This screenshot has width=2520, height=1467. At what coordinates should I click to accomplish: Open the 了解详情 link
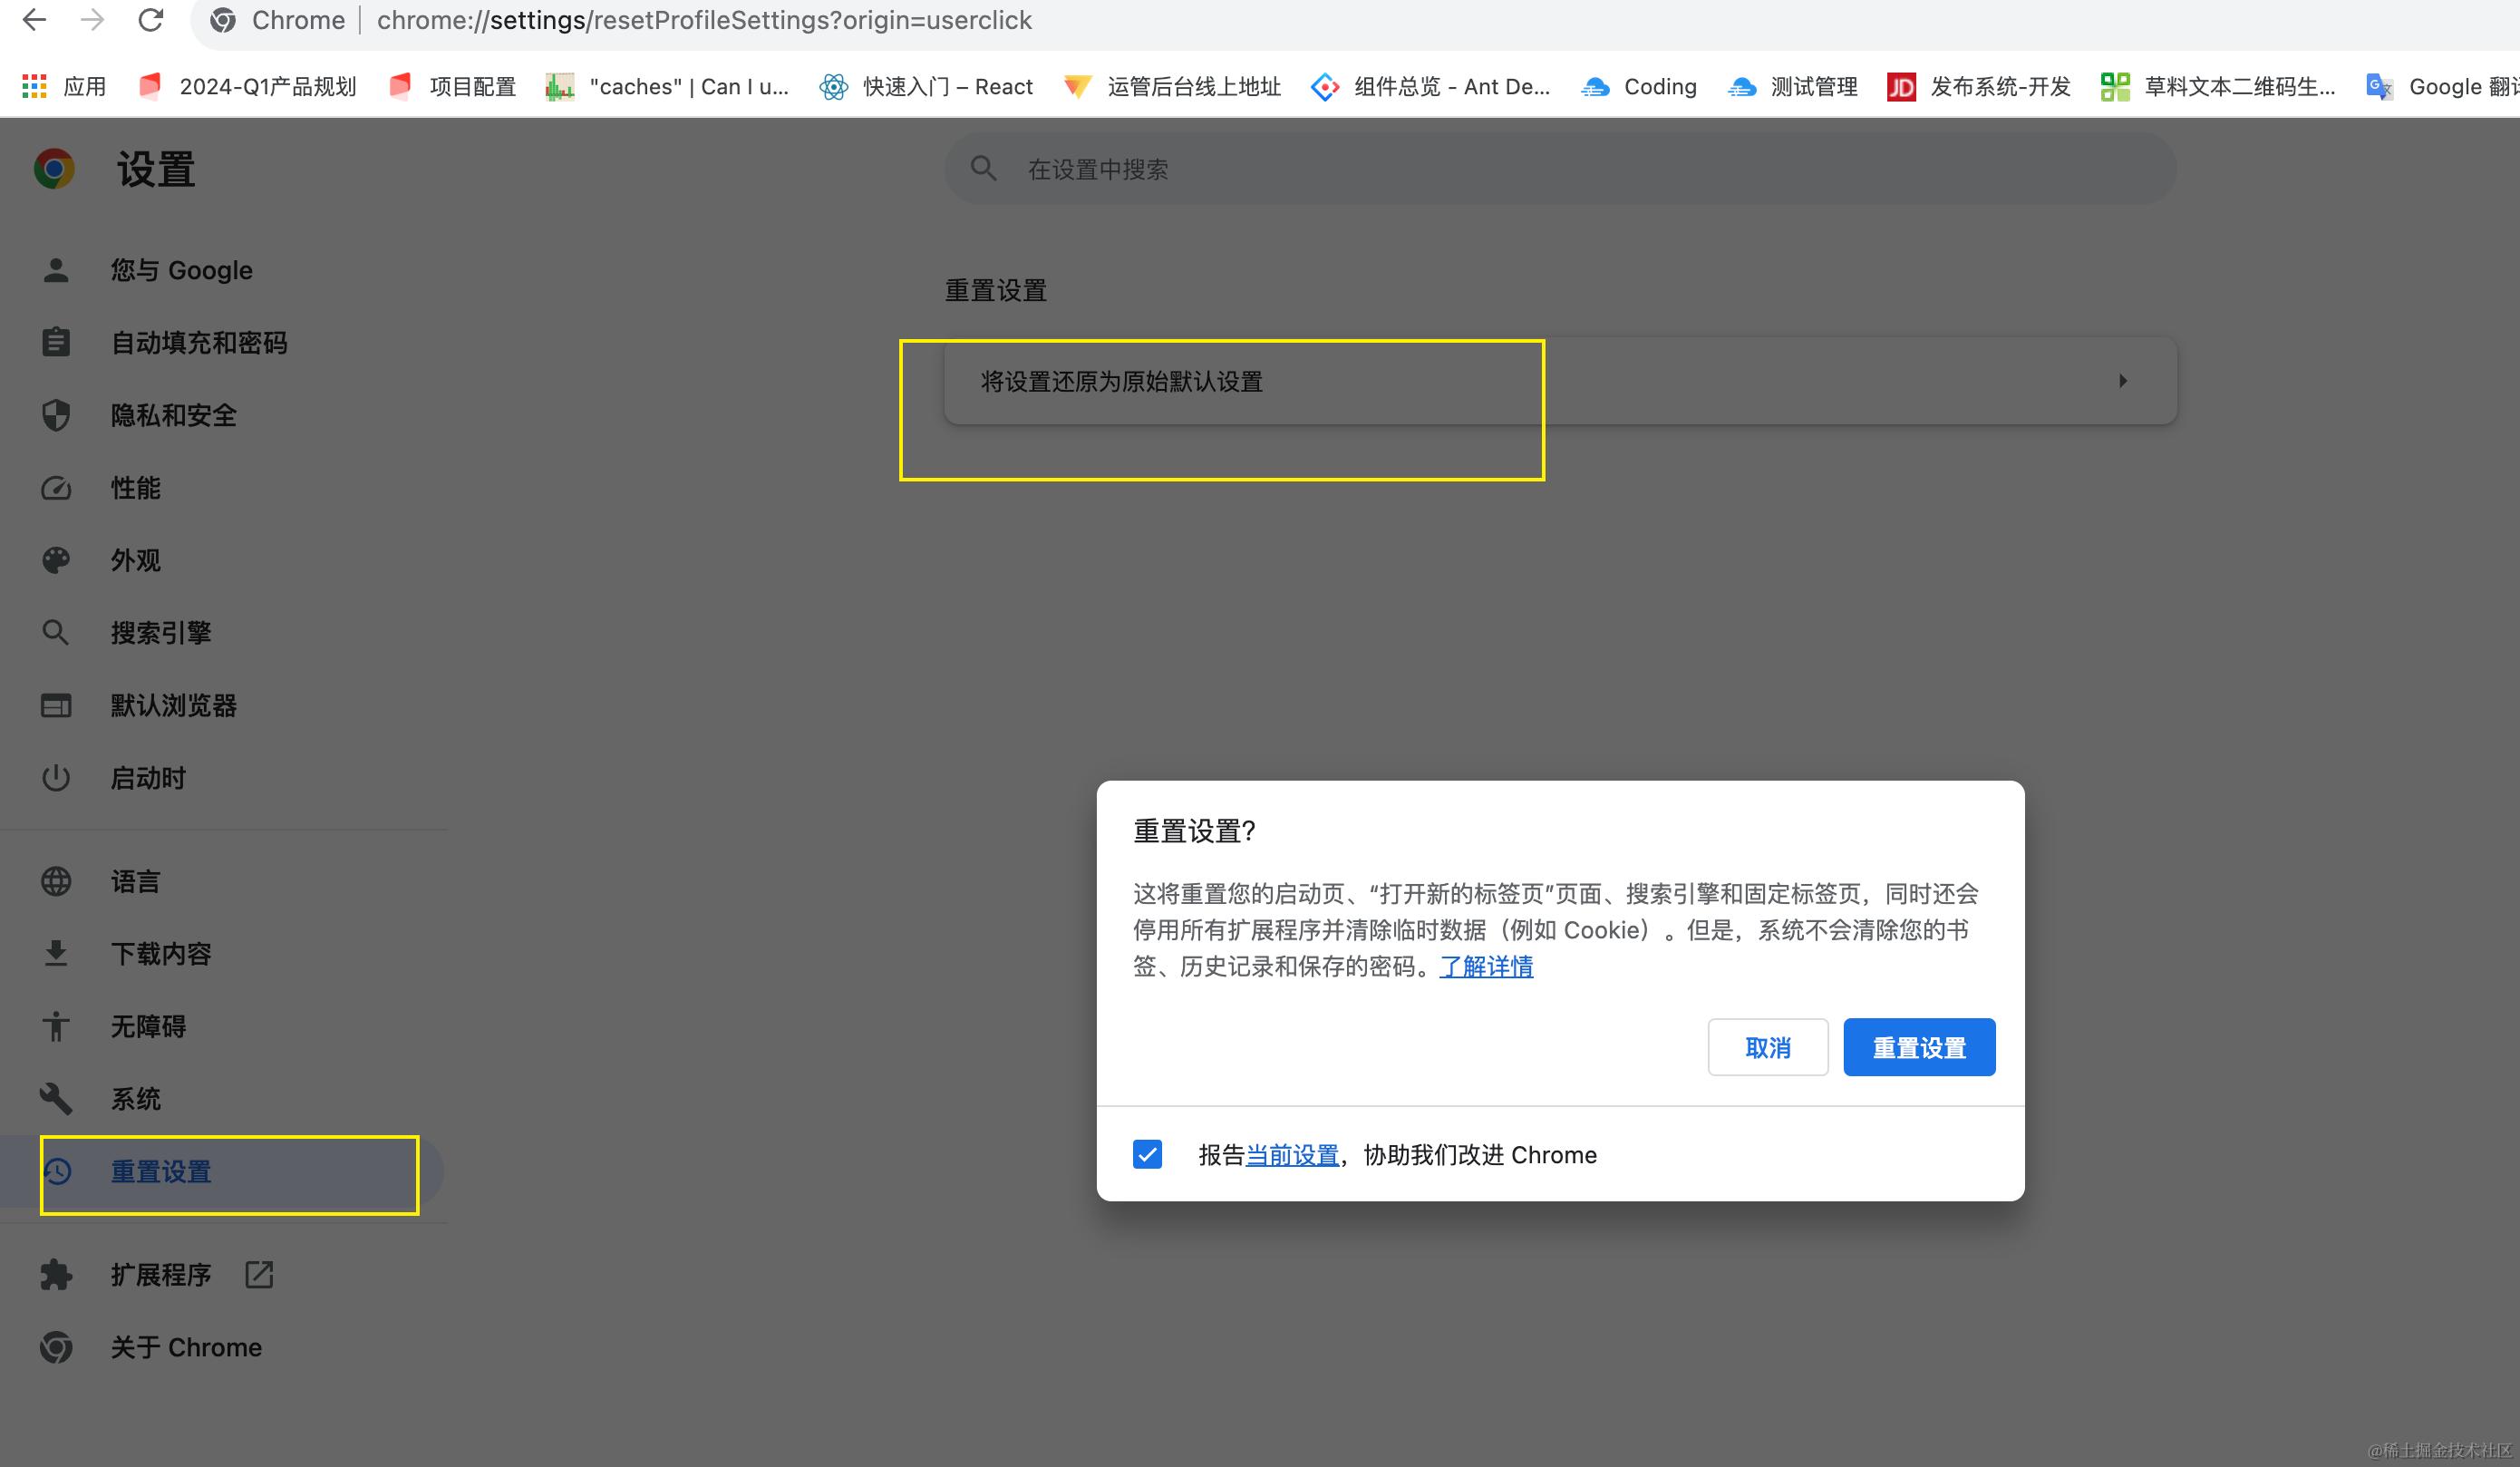point(1485,966)
